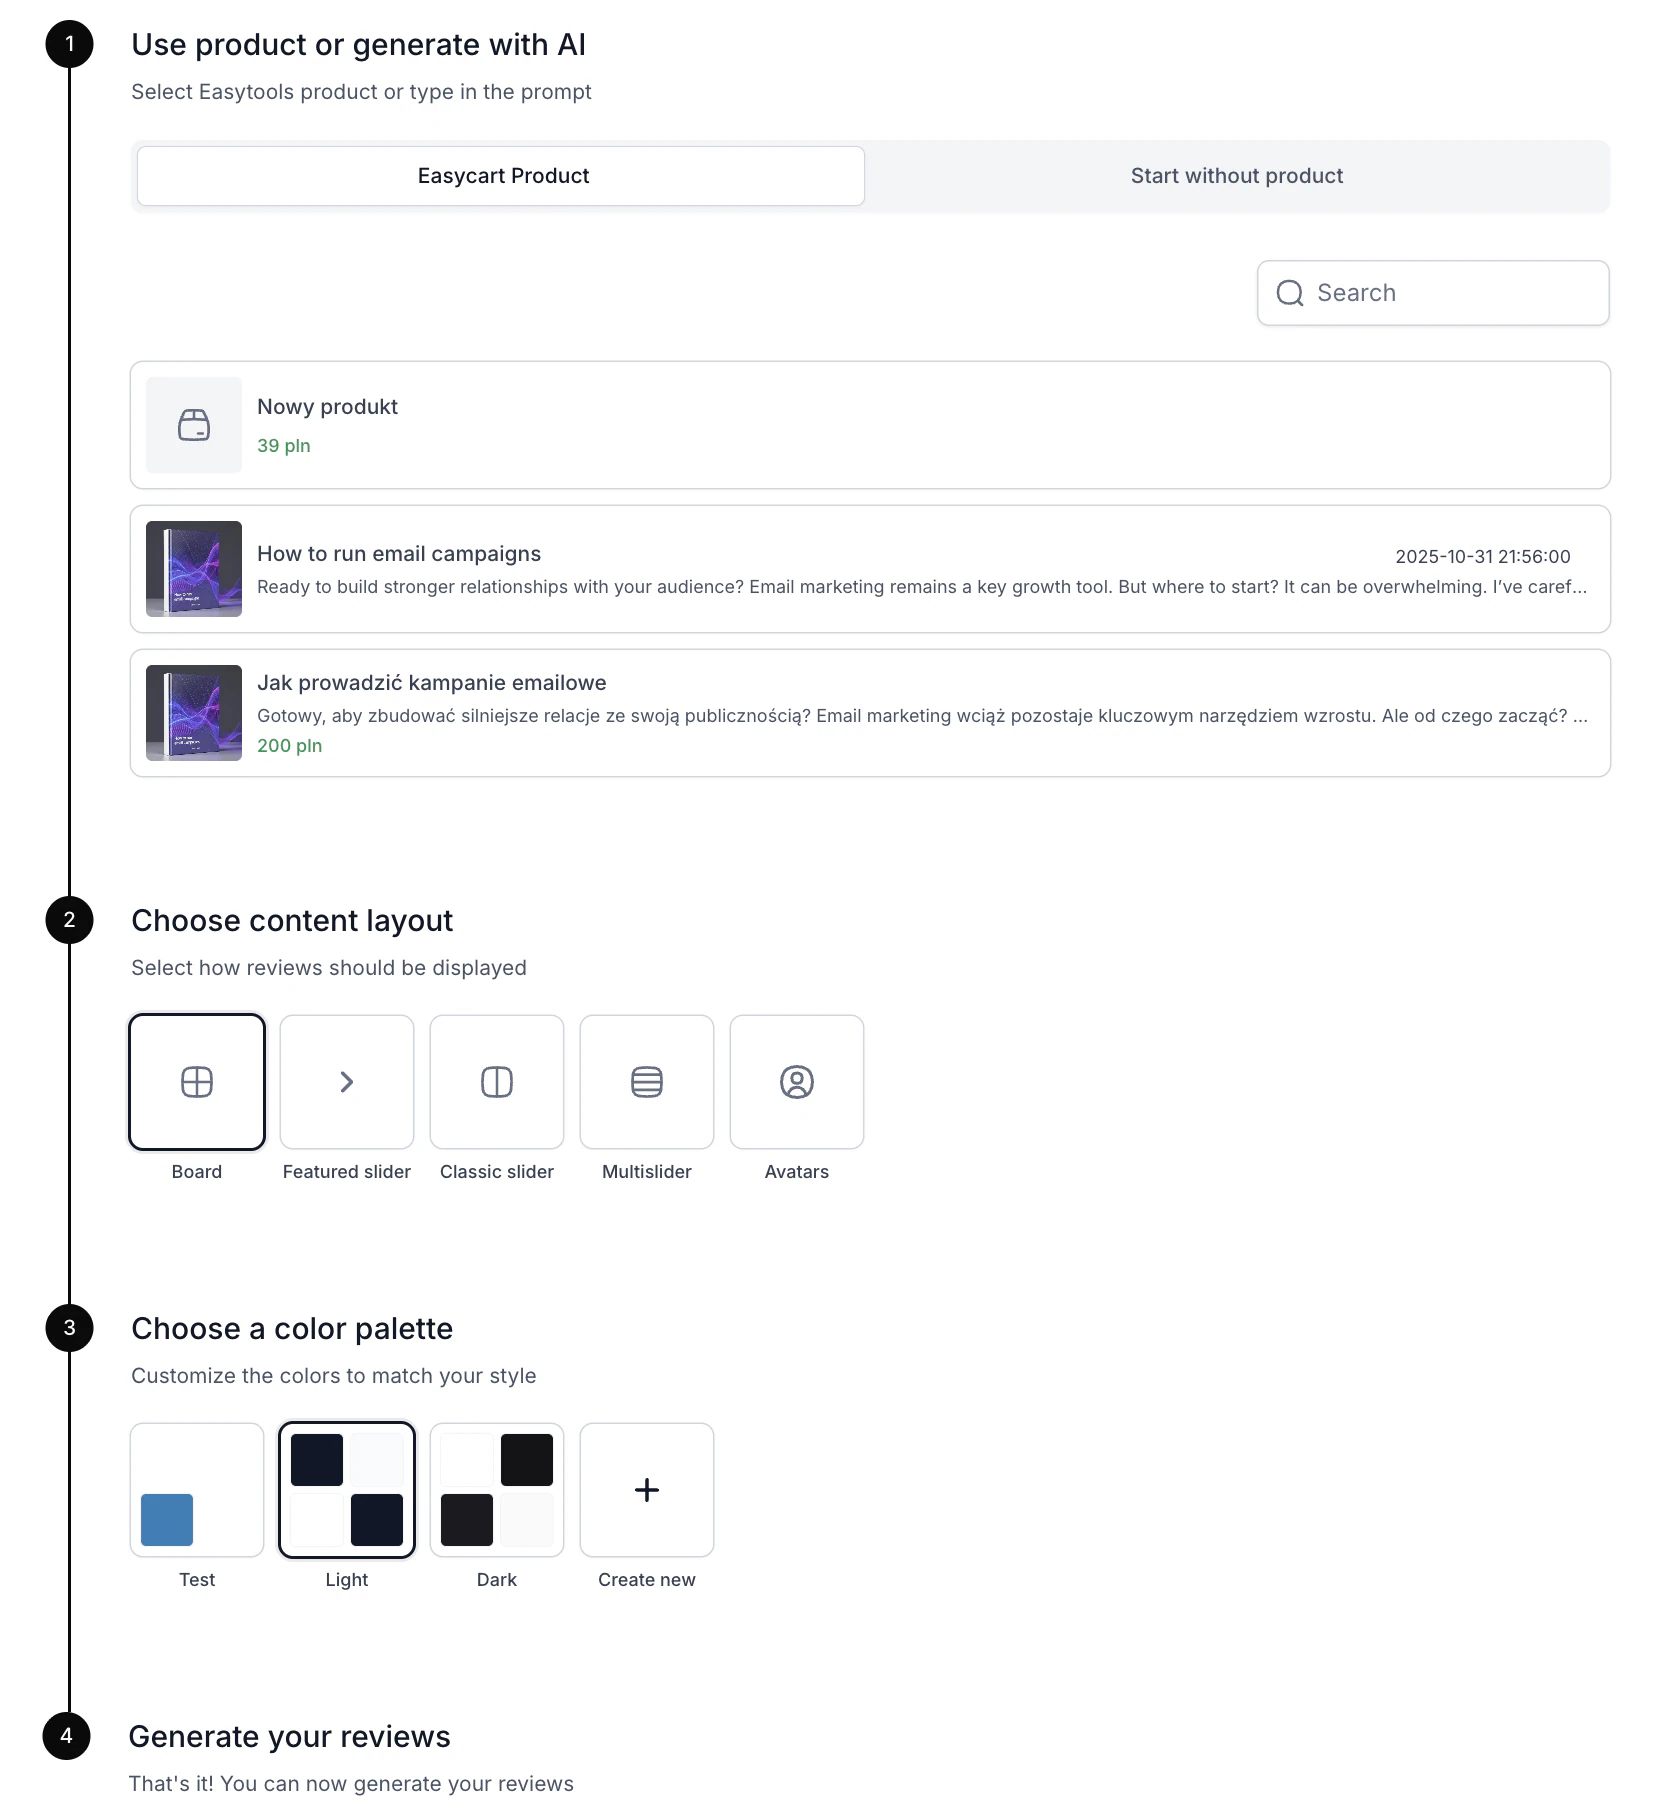Select the Nowy produkt product row

870,425
